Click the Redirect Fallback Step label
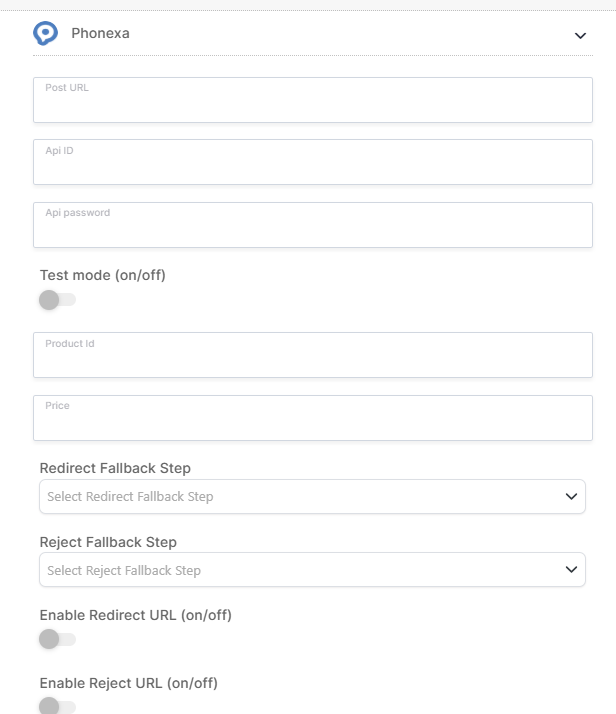 coord(115,468)
